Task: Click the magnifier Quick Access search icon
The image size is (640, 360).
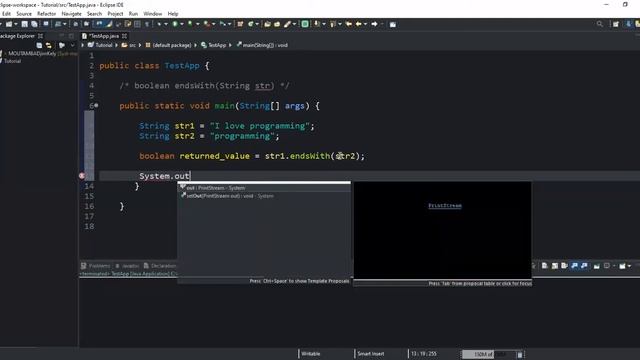Action: tap(600, 24)
